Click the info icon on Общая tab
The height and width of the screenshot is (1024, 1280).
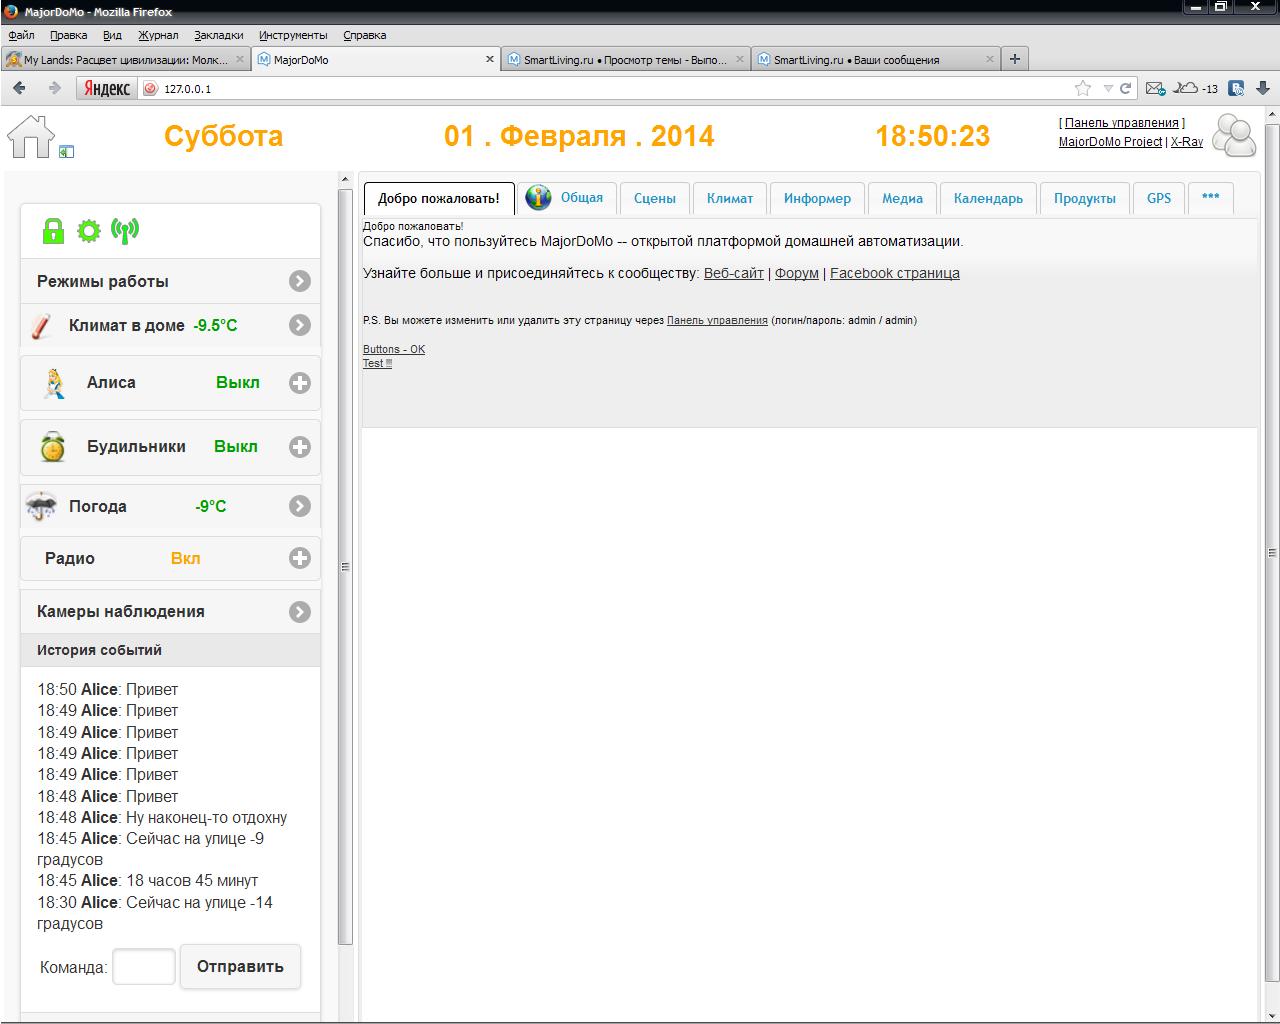pos(538,198)
